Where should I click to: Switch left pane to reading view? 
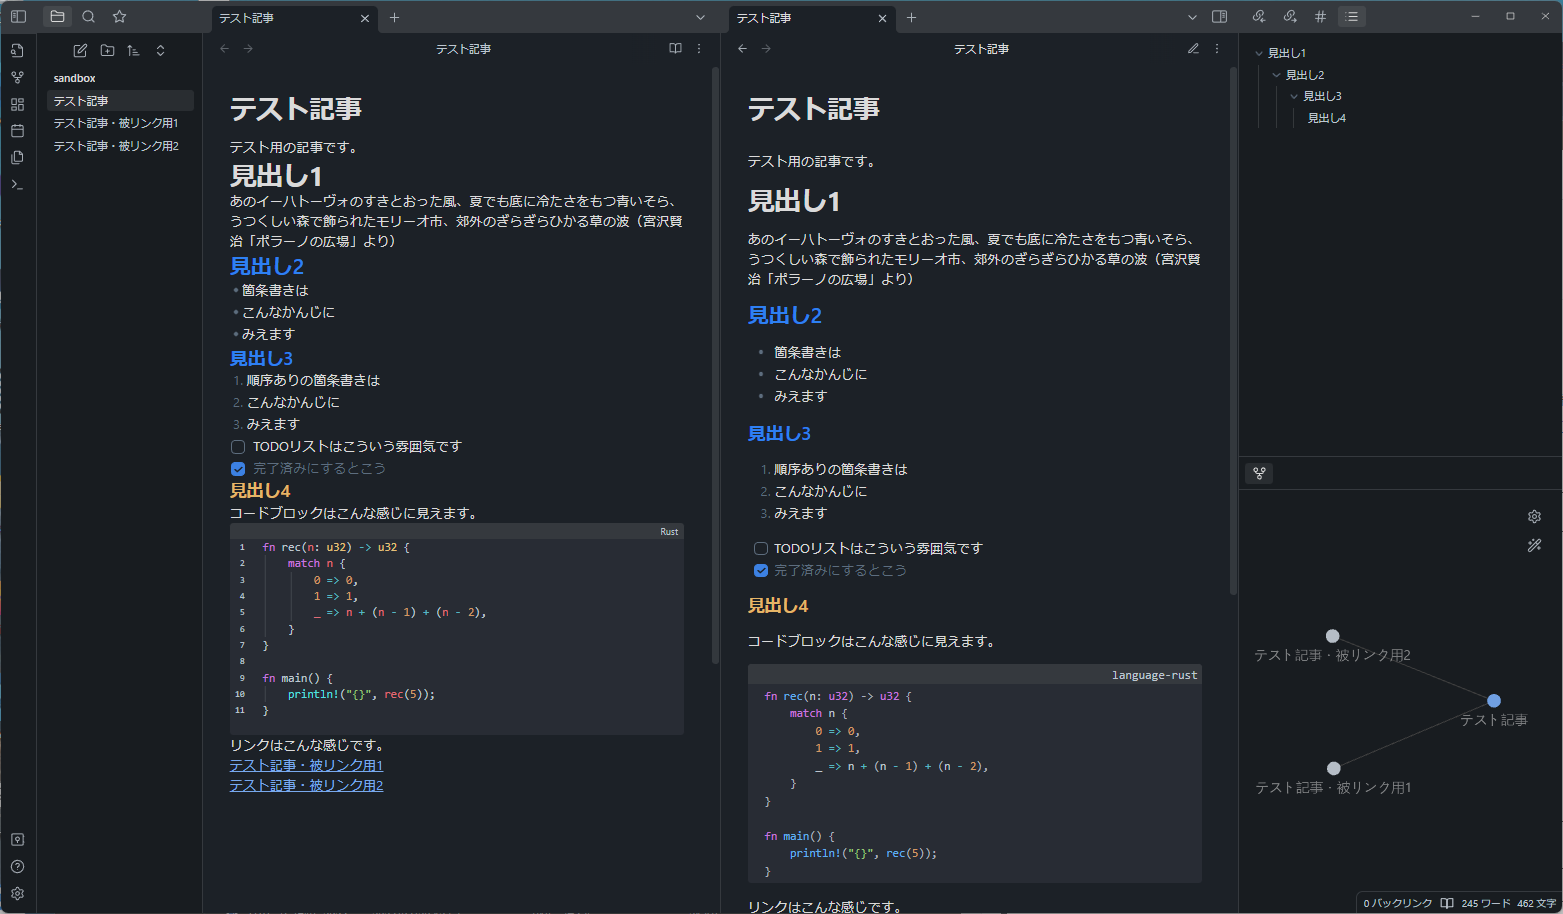675,49
